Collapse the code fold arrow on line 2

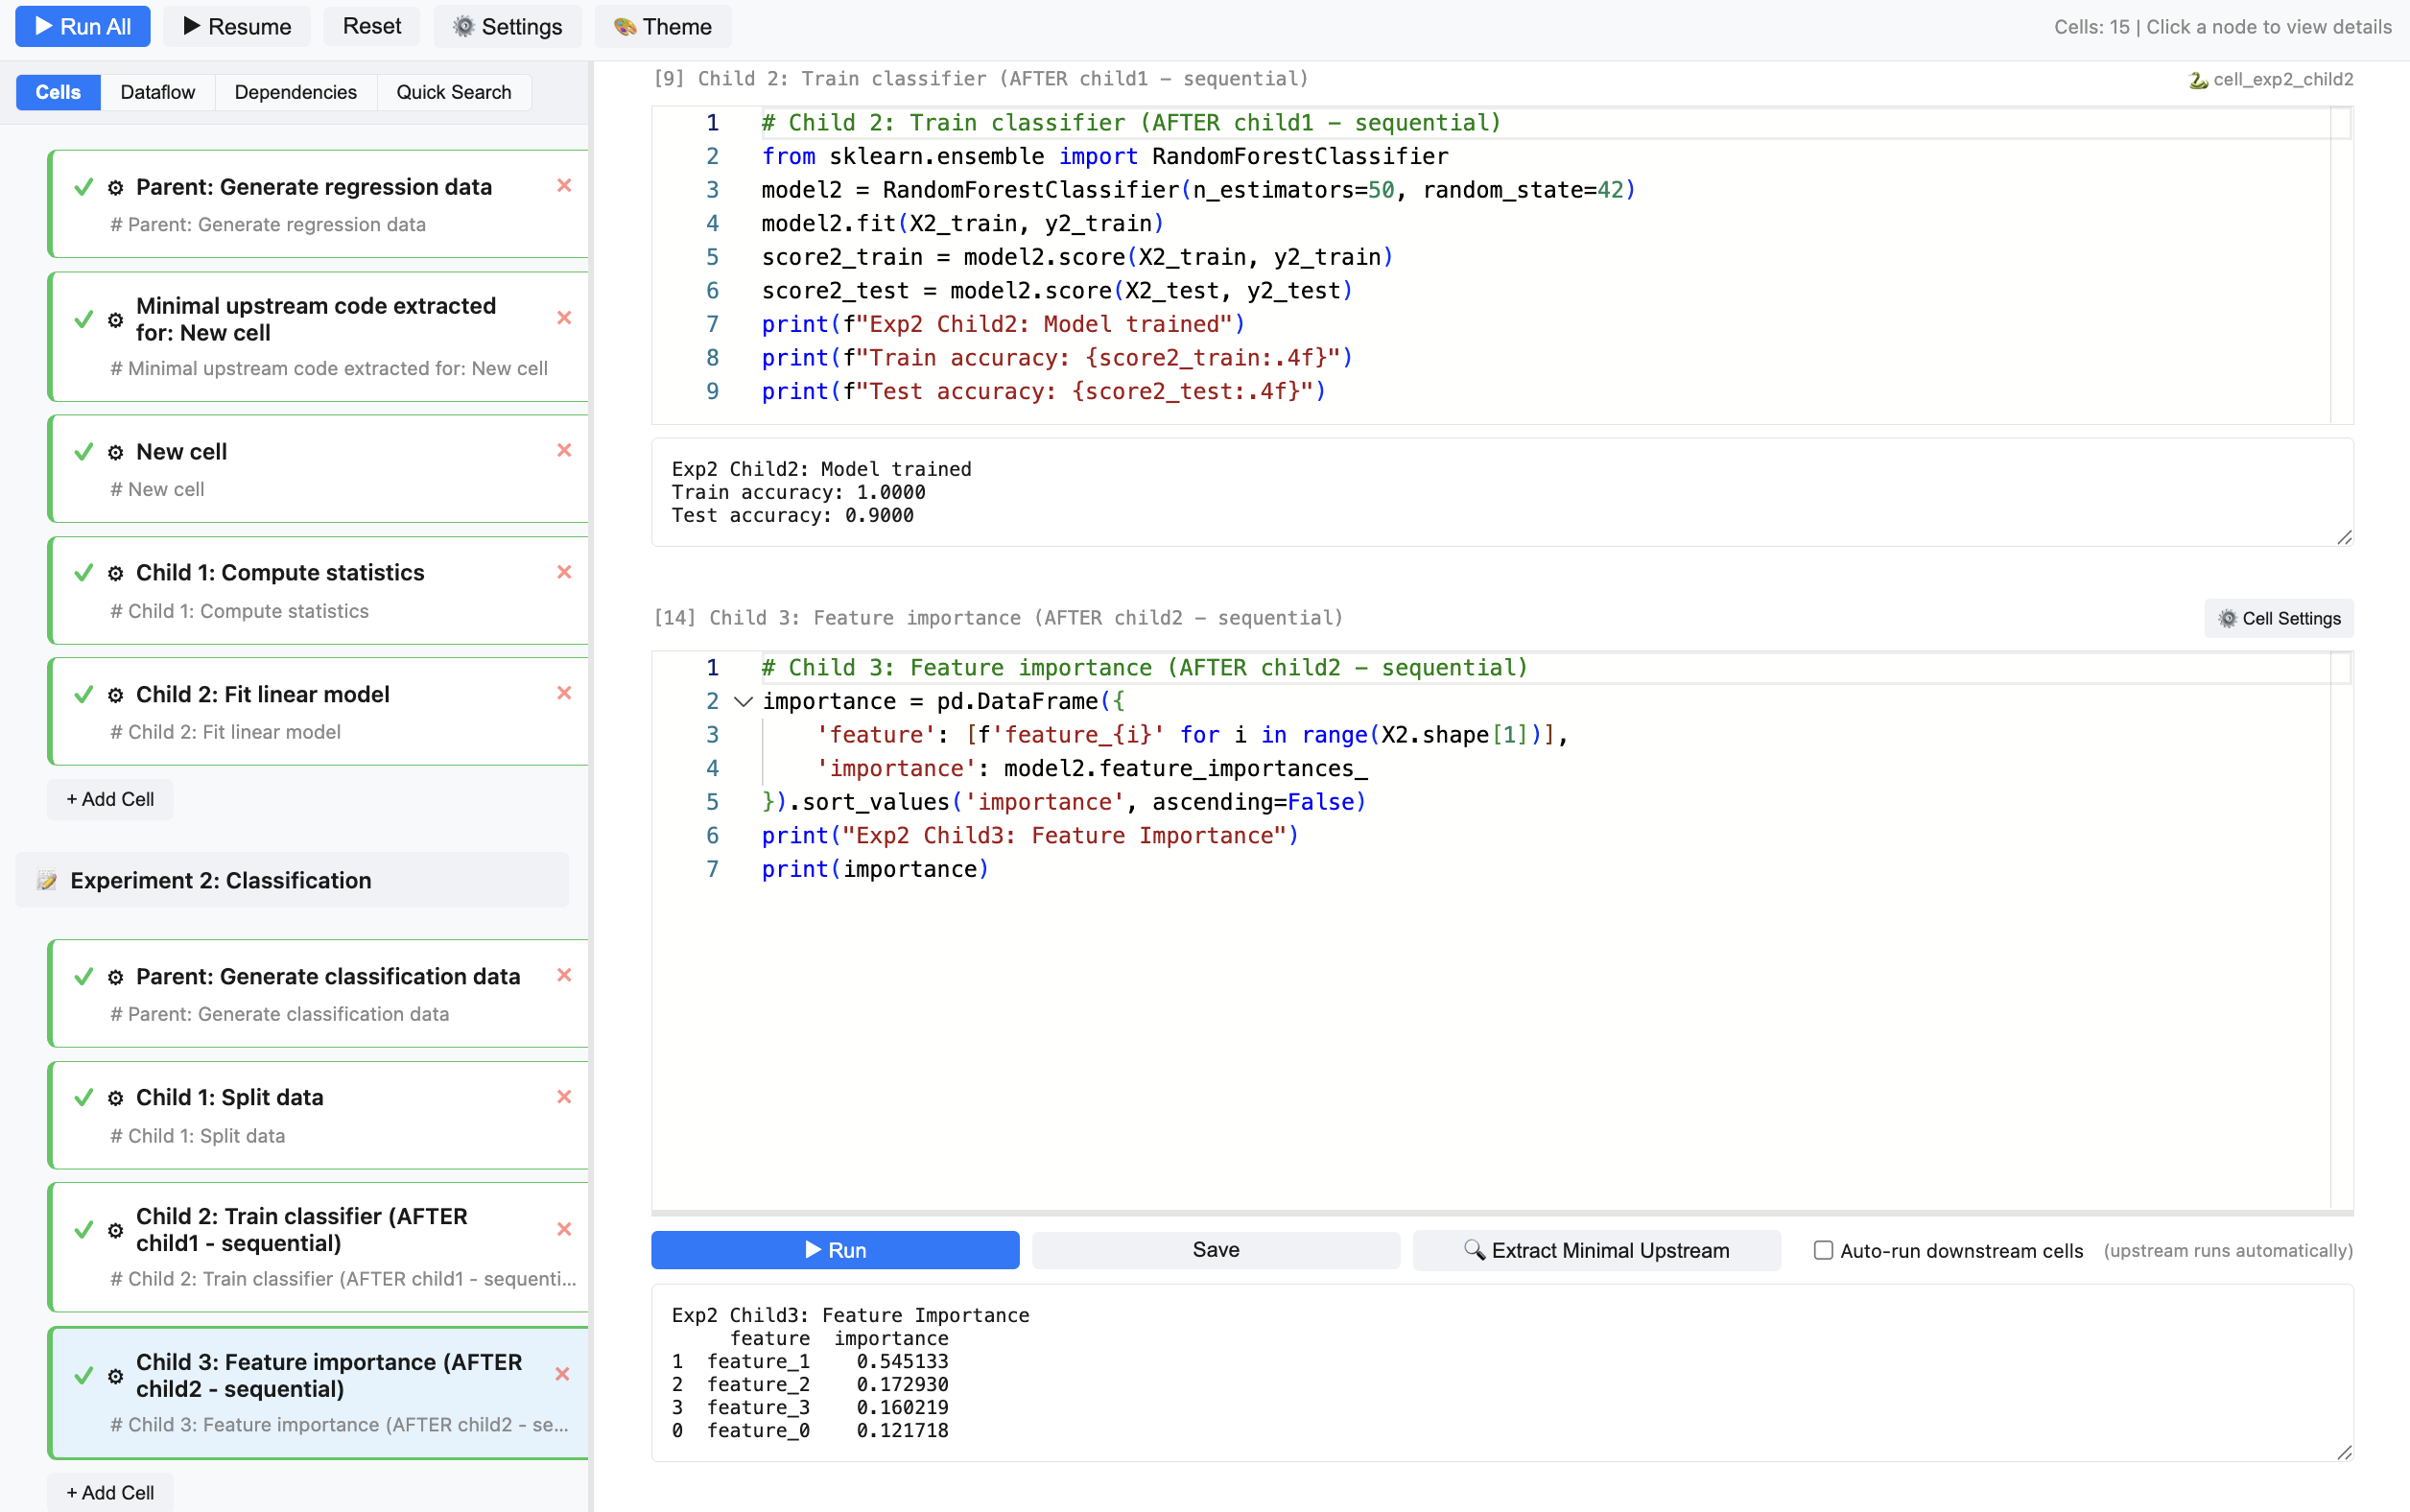743,701
